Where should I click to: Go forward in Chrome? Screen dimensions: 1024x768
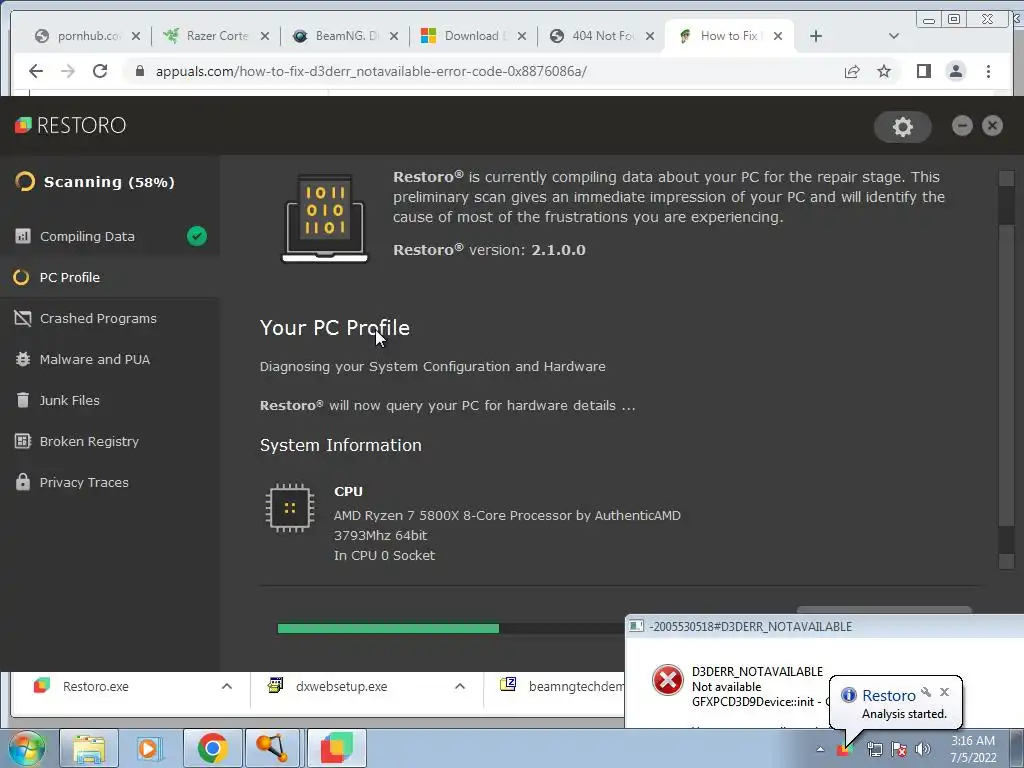pos(68,71)
